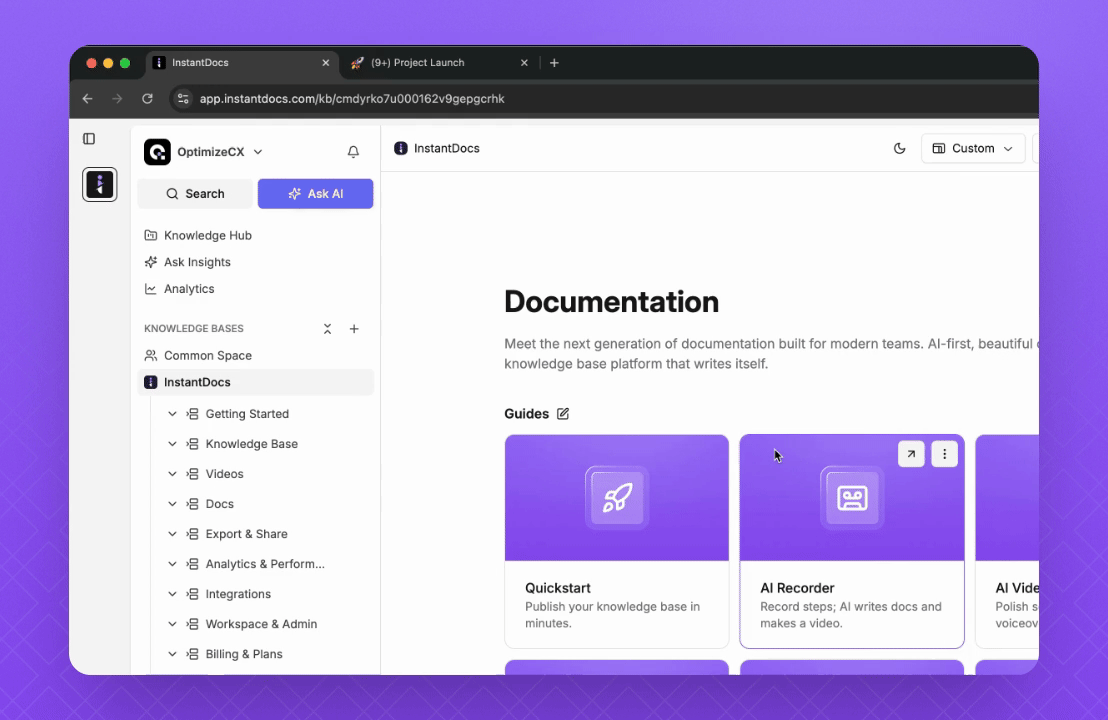Switch to the Project Launch browser tab
Screen dimensions: 1108x720
(x=438, y=63)
